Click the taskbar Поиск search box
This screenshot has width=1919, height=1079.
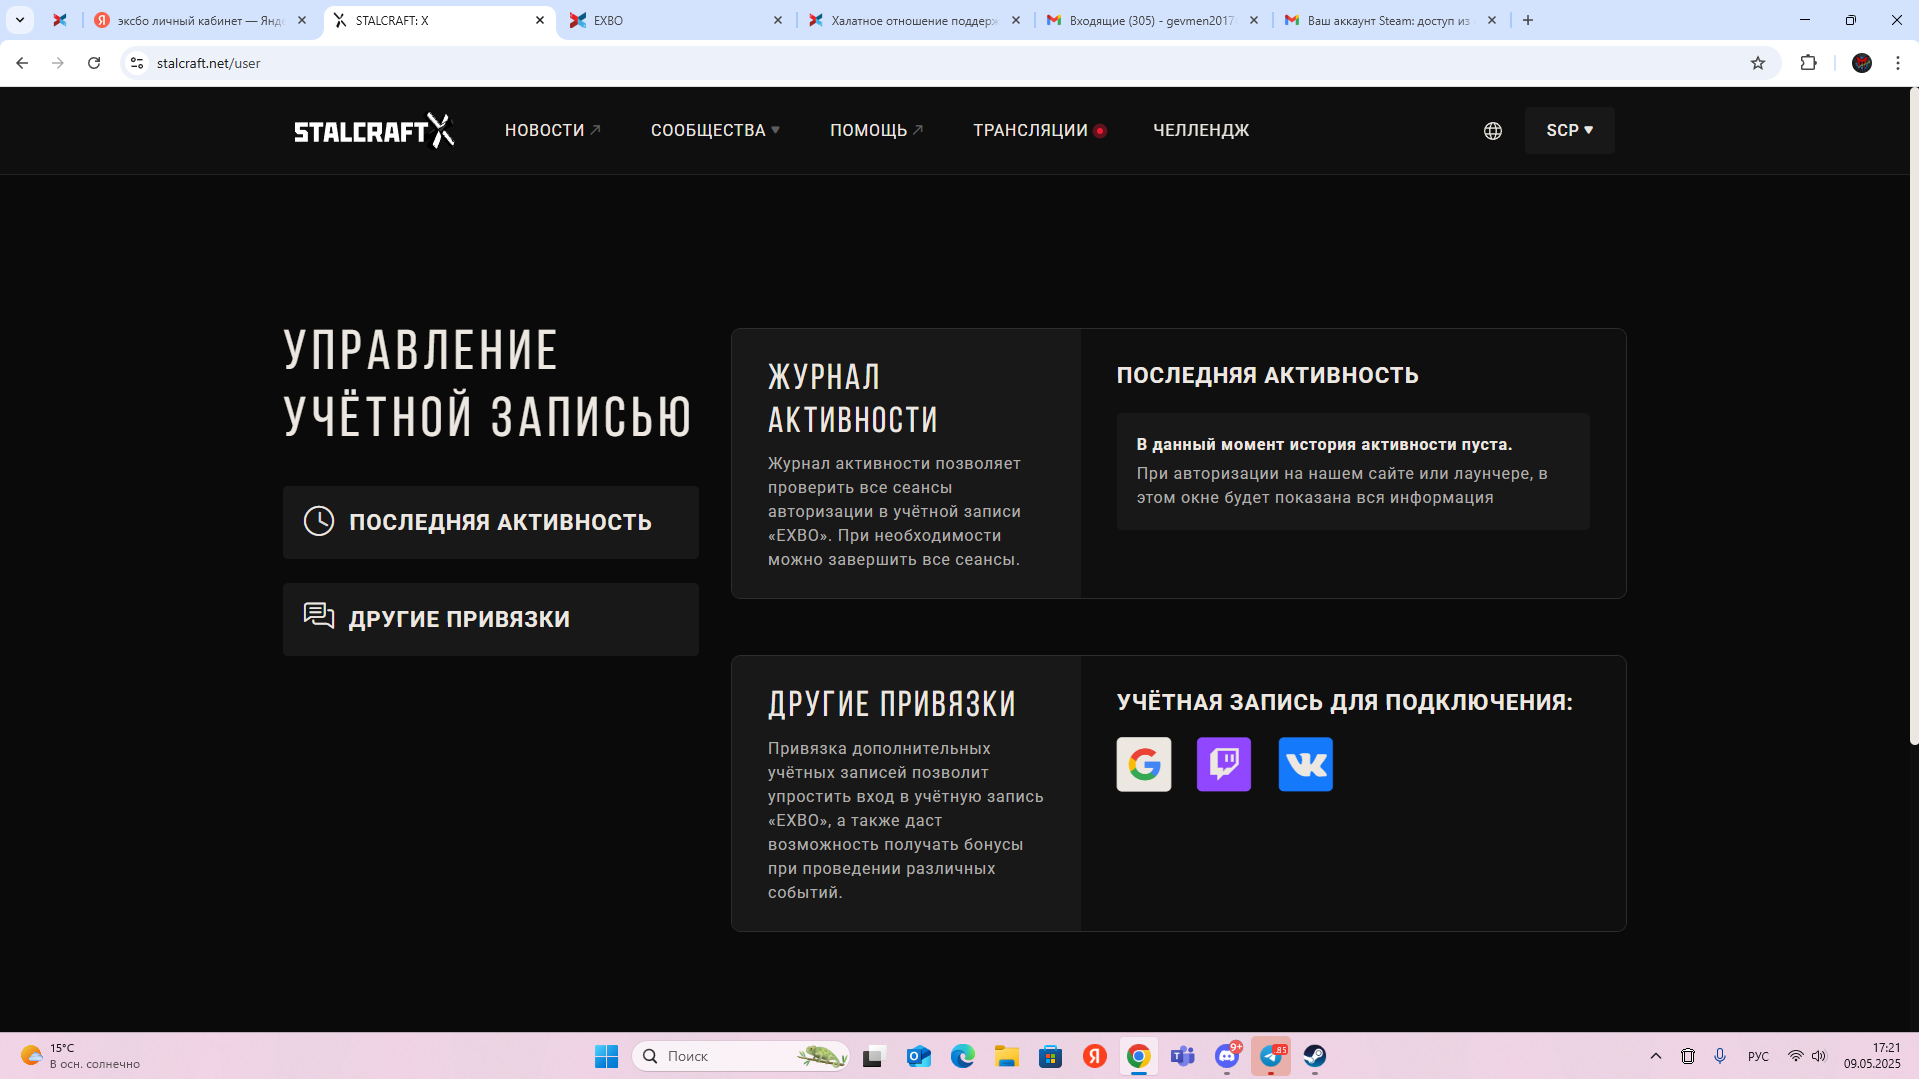pyautogui.click(x=741, y=1056)
